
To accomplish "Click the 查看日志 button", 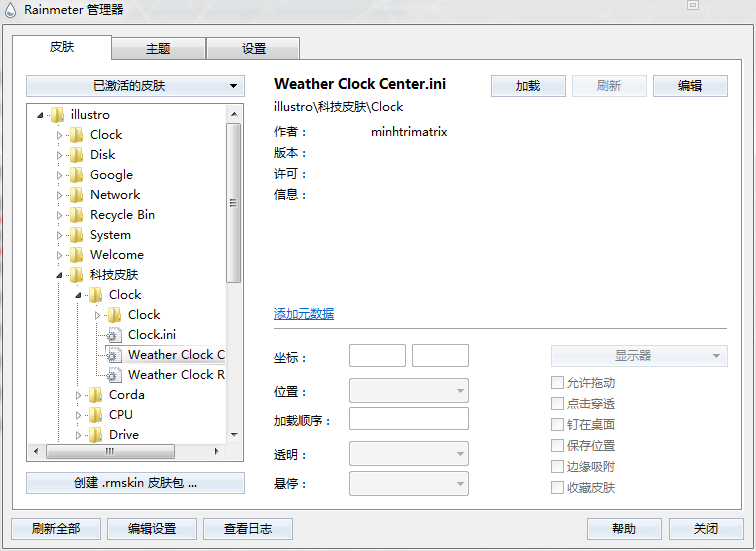I will [x=248, y=529].
